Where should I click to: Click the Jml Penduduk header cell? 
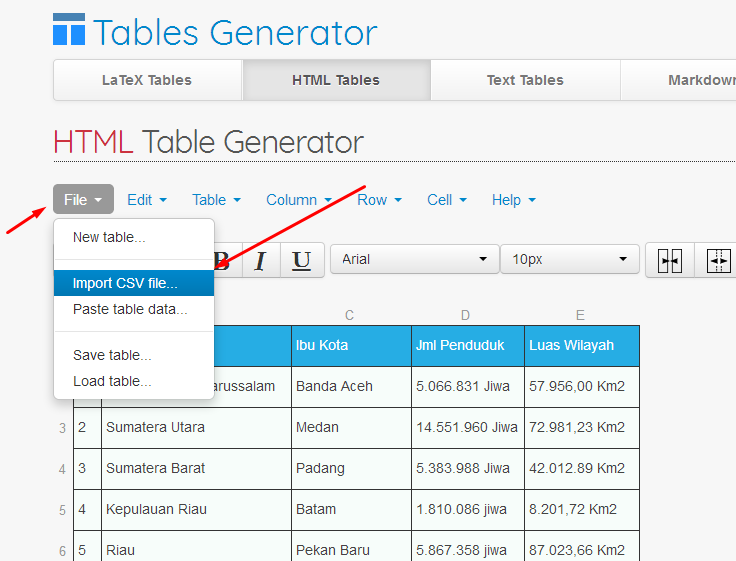click(468, 346)
